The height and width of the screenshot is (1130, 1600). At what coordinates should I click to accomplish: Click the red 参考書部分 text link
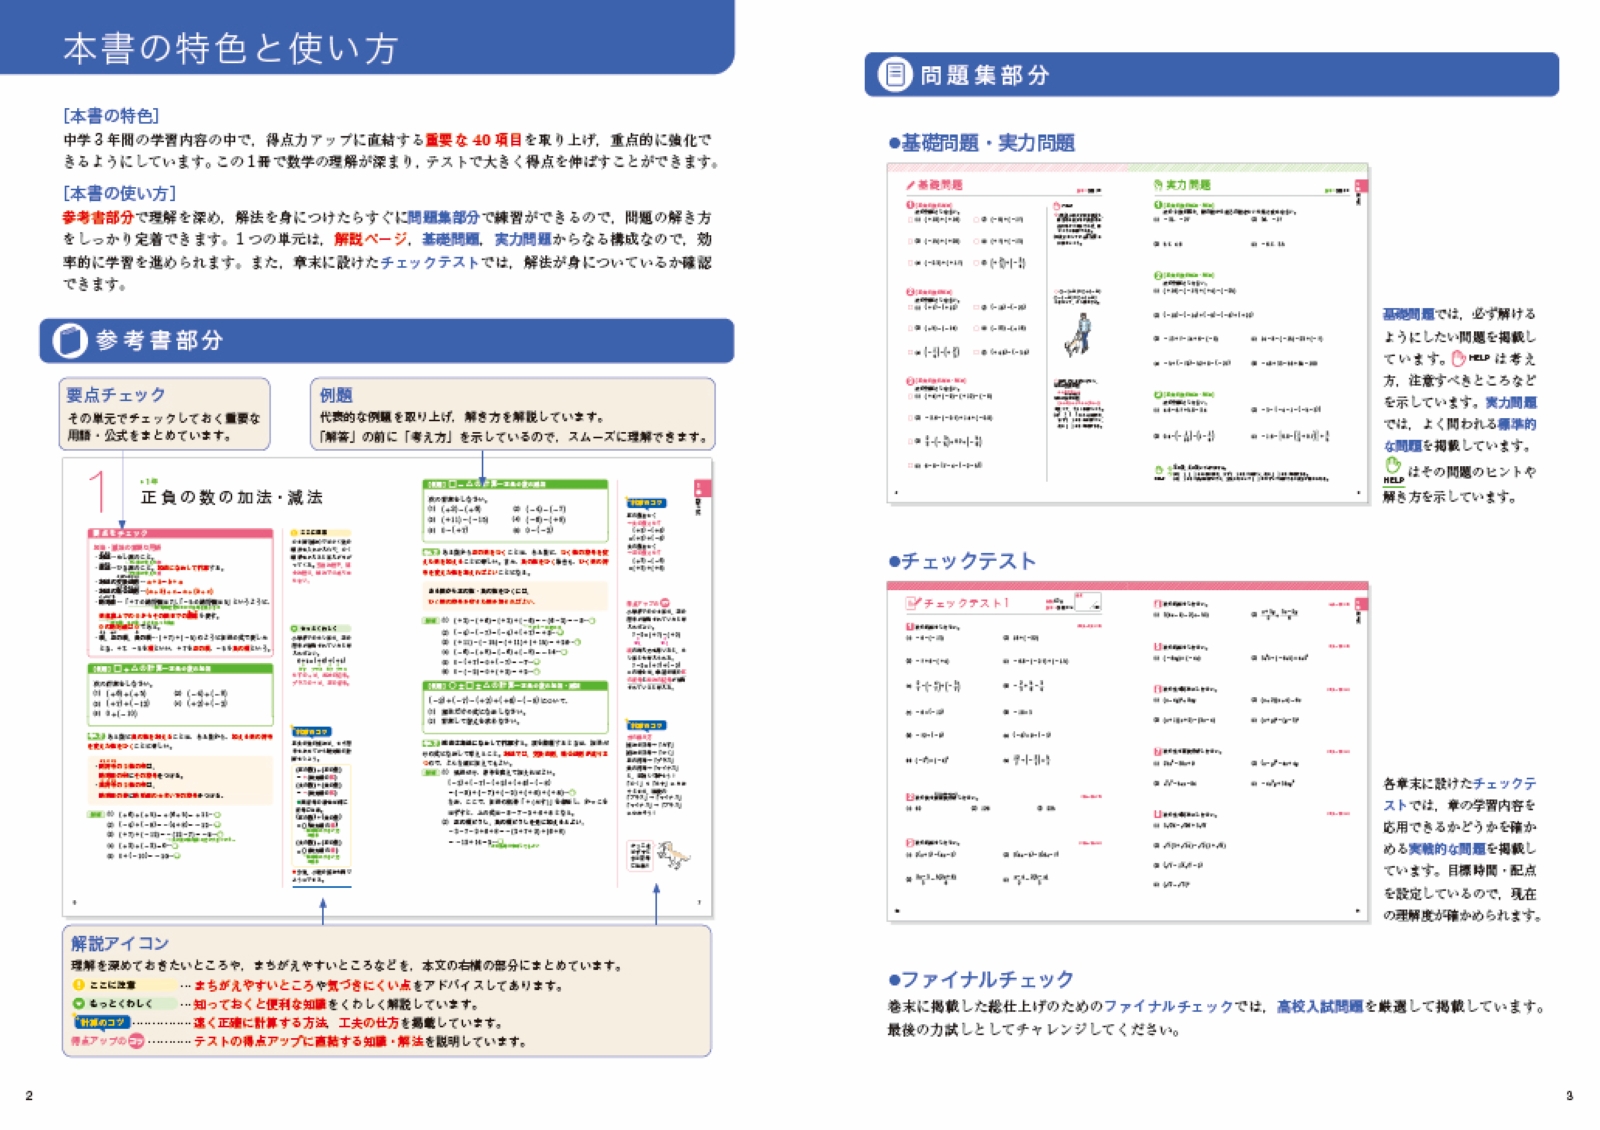point(98,217)
